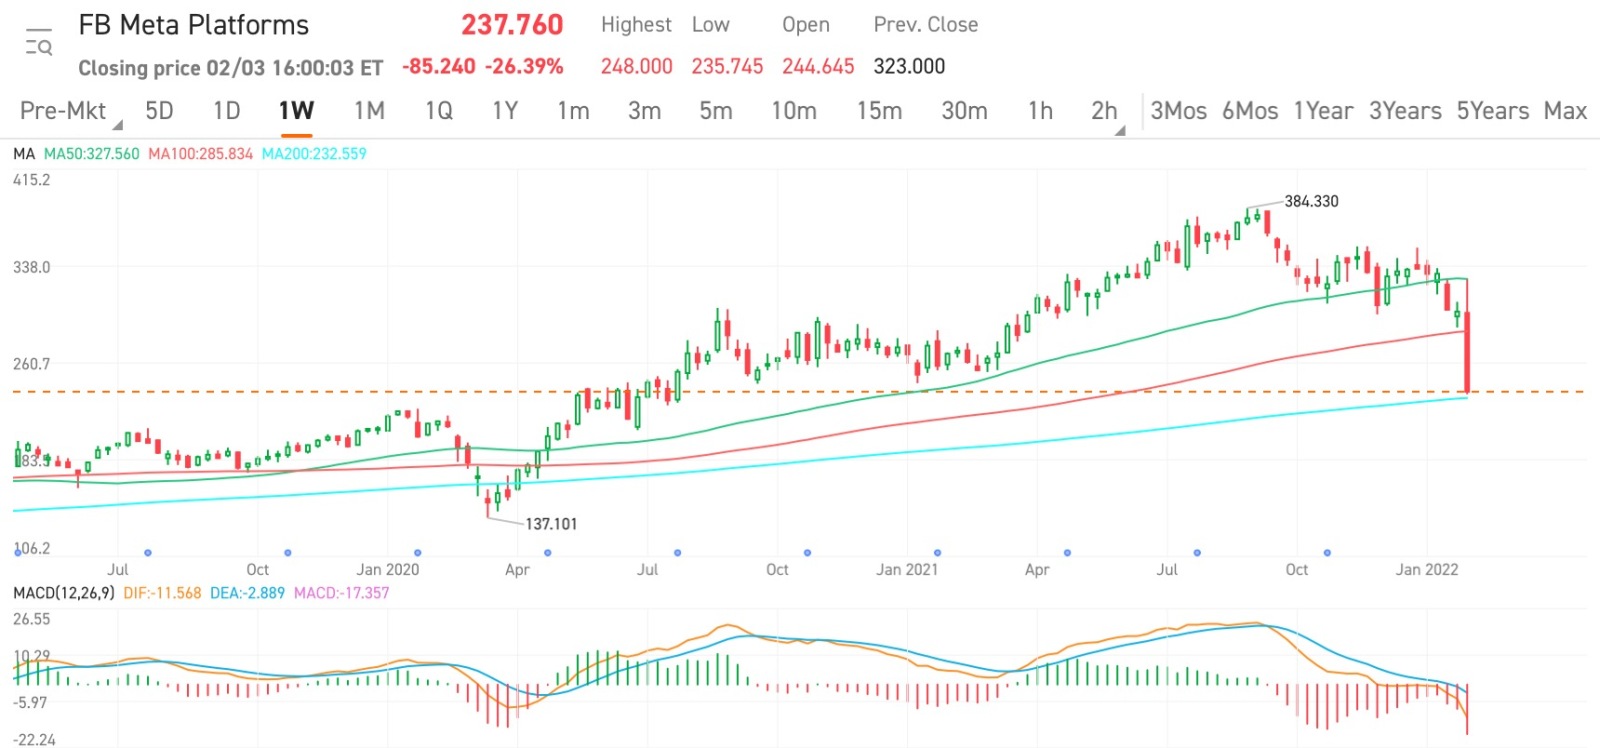
Task: Click the MA indicator label
Action: [x=24, y=154]
